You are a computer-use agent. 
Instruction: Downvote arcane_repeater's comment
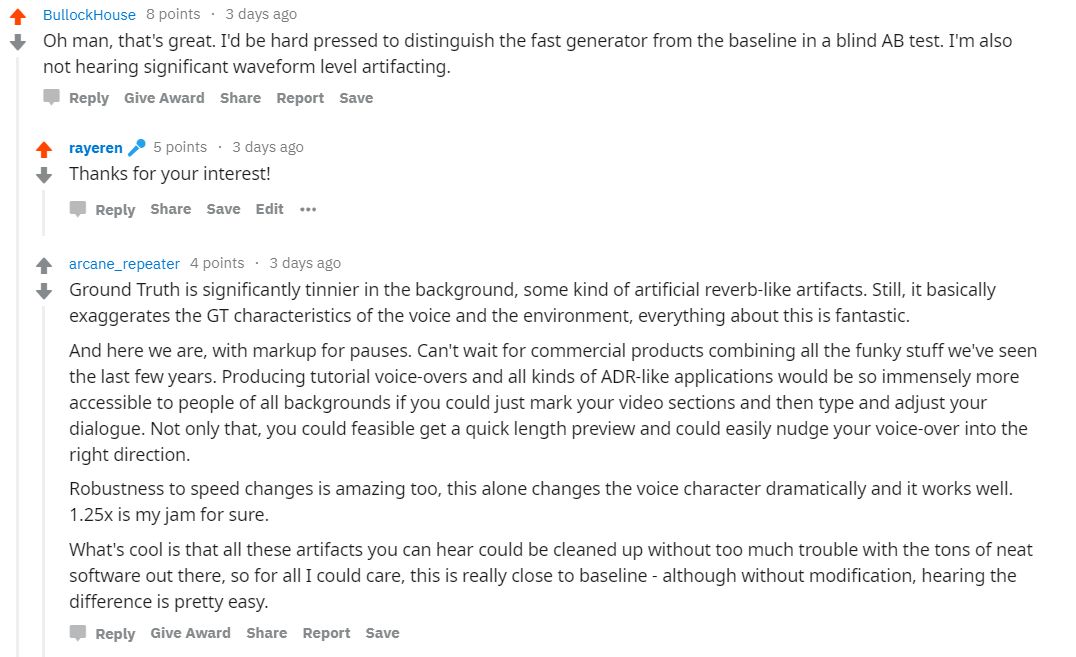pos(44,291)
